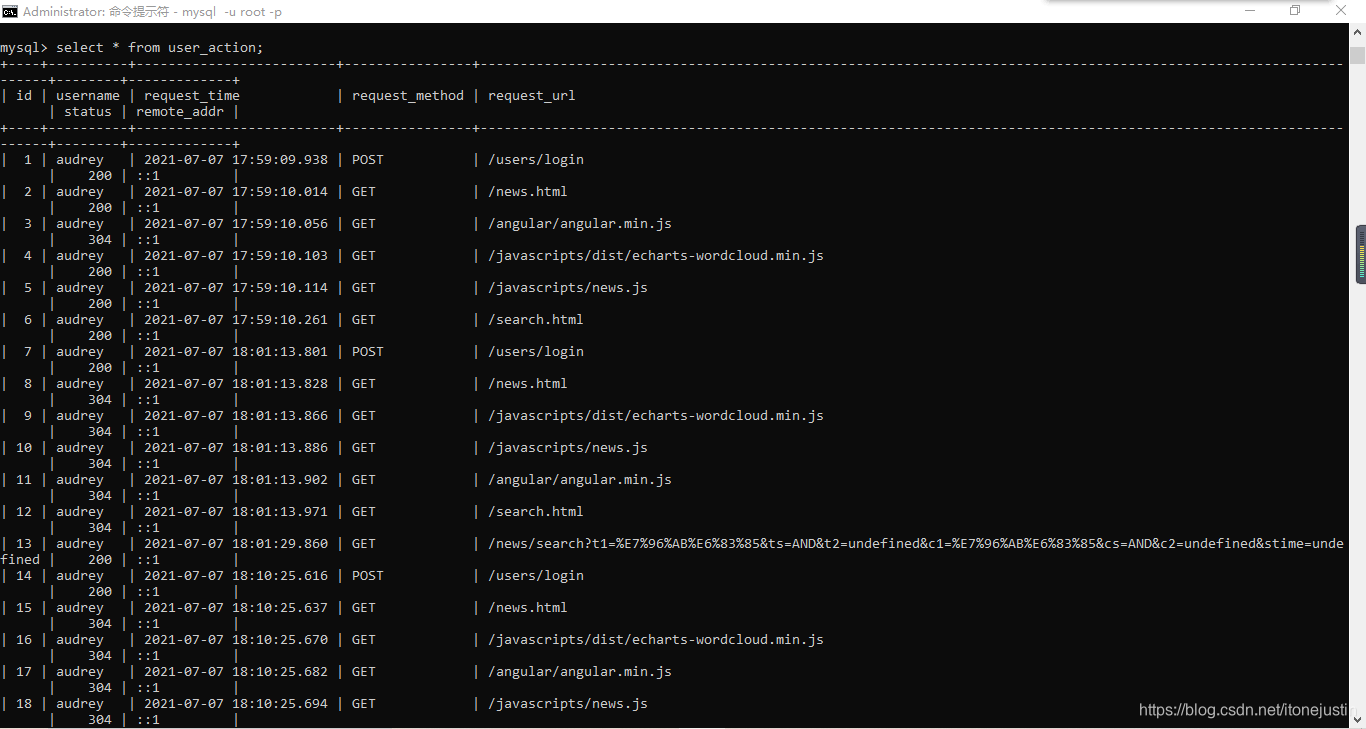Click the Command Prompt icon in title bar
This screenshot has height=729, width=1366.
pos(10,11)
